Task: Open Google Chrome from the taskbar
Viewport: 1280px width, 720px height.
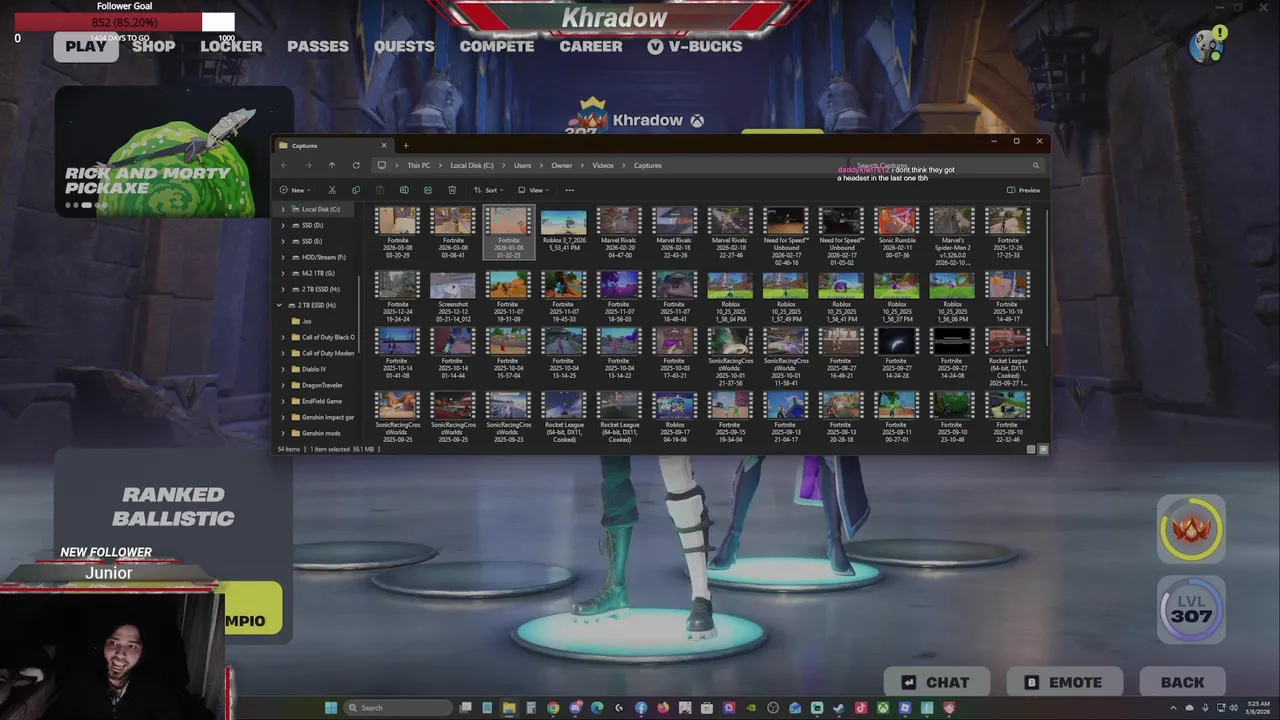Action: tap(553, 708)
